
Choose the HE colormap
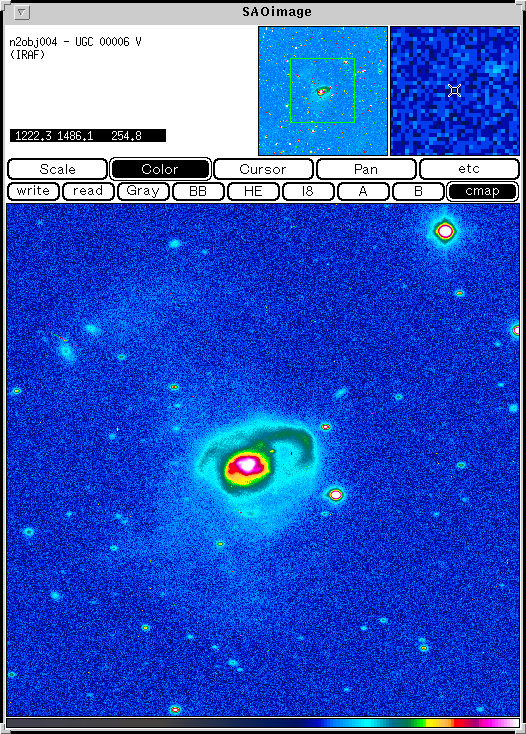click(x=253, y=191)
